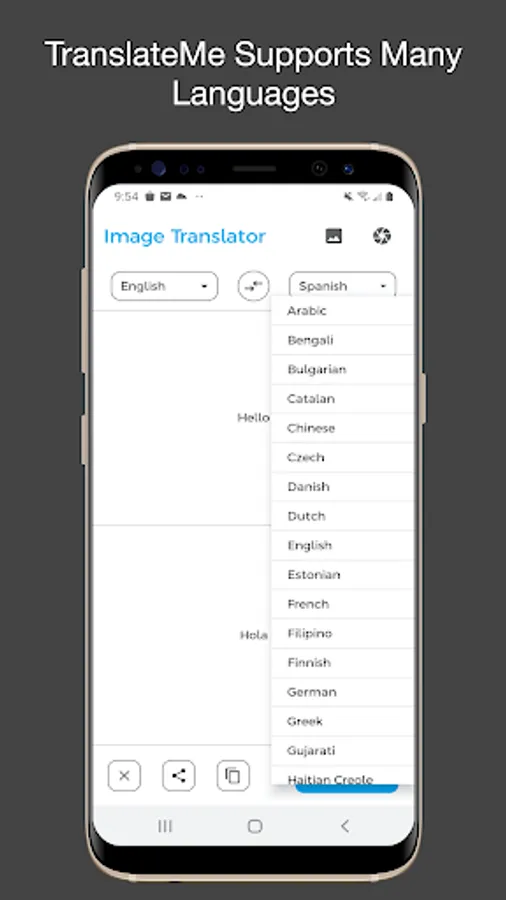The height and width of the screenshot is (900, 506).
Task: Click the Image Translator title
Action: coord(185,236)
